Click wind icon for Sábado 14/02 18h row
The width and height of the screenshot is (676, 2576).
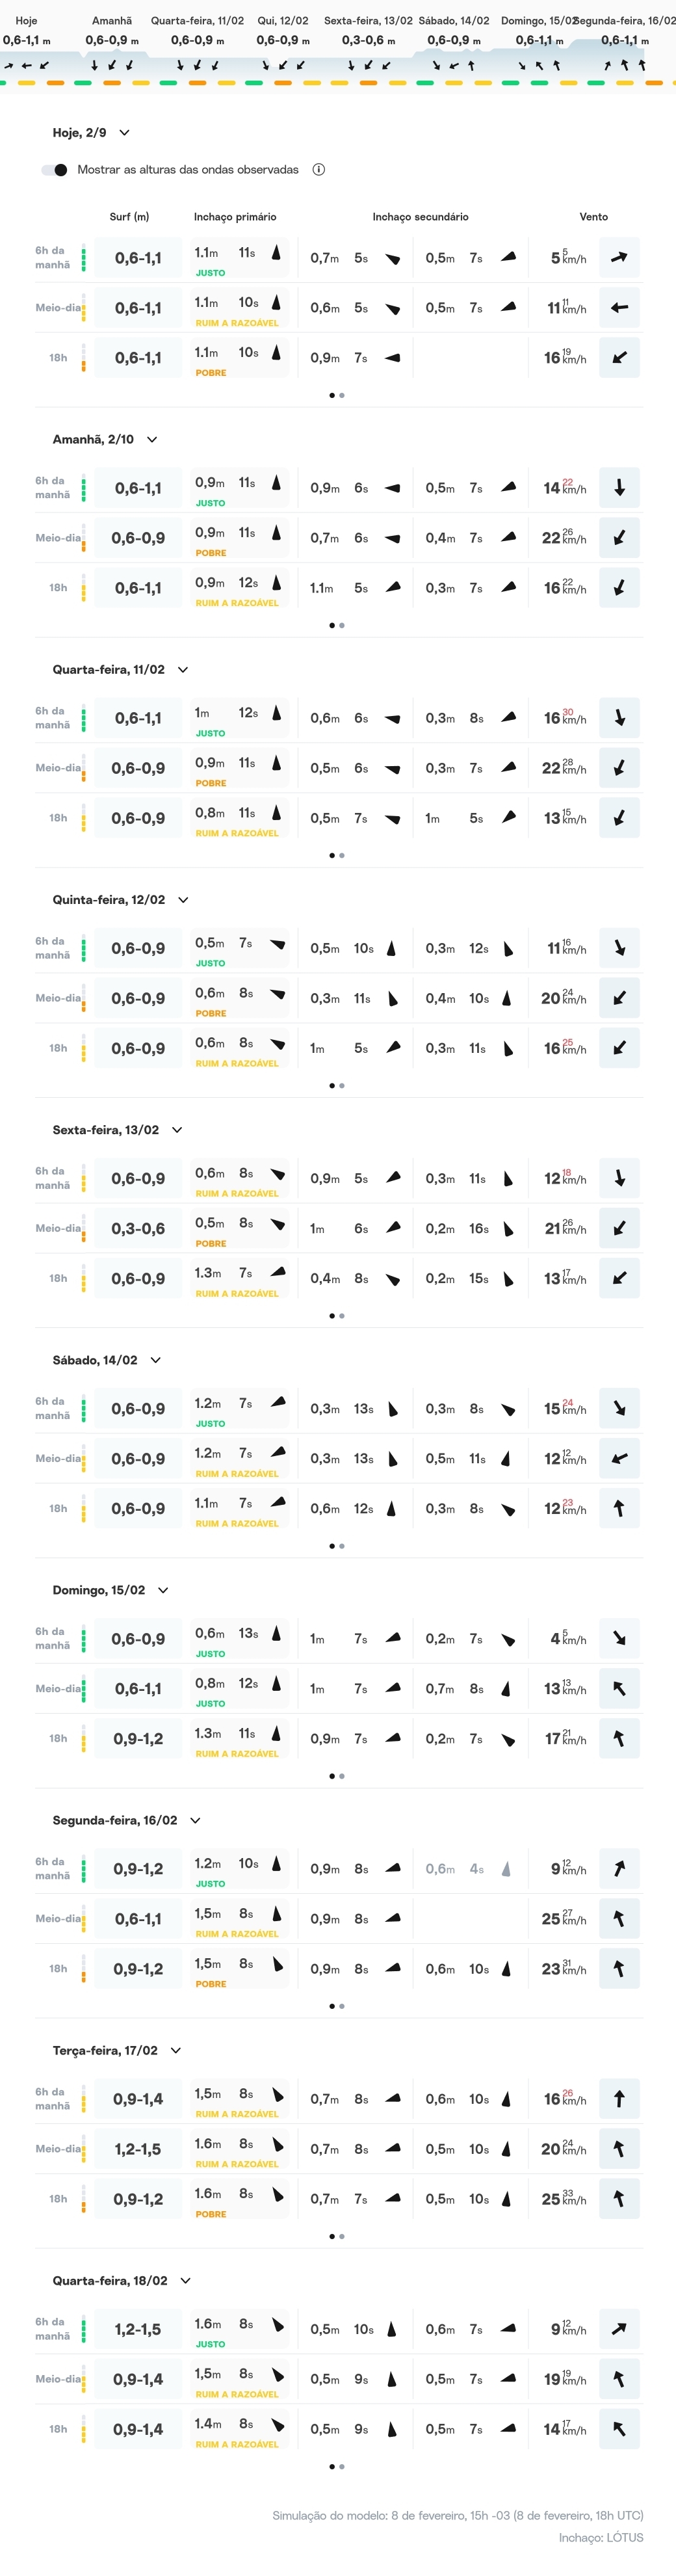[x=619, y=1508]
